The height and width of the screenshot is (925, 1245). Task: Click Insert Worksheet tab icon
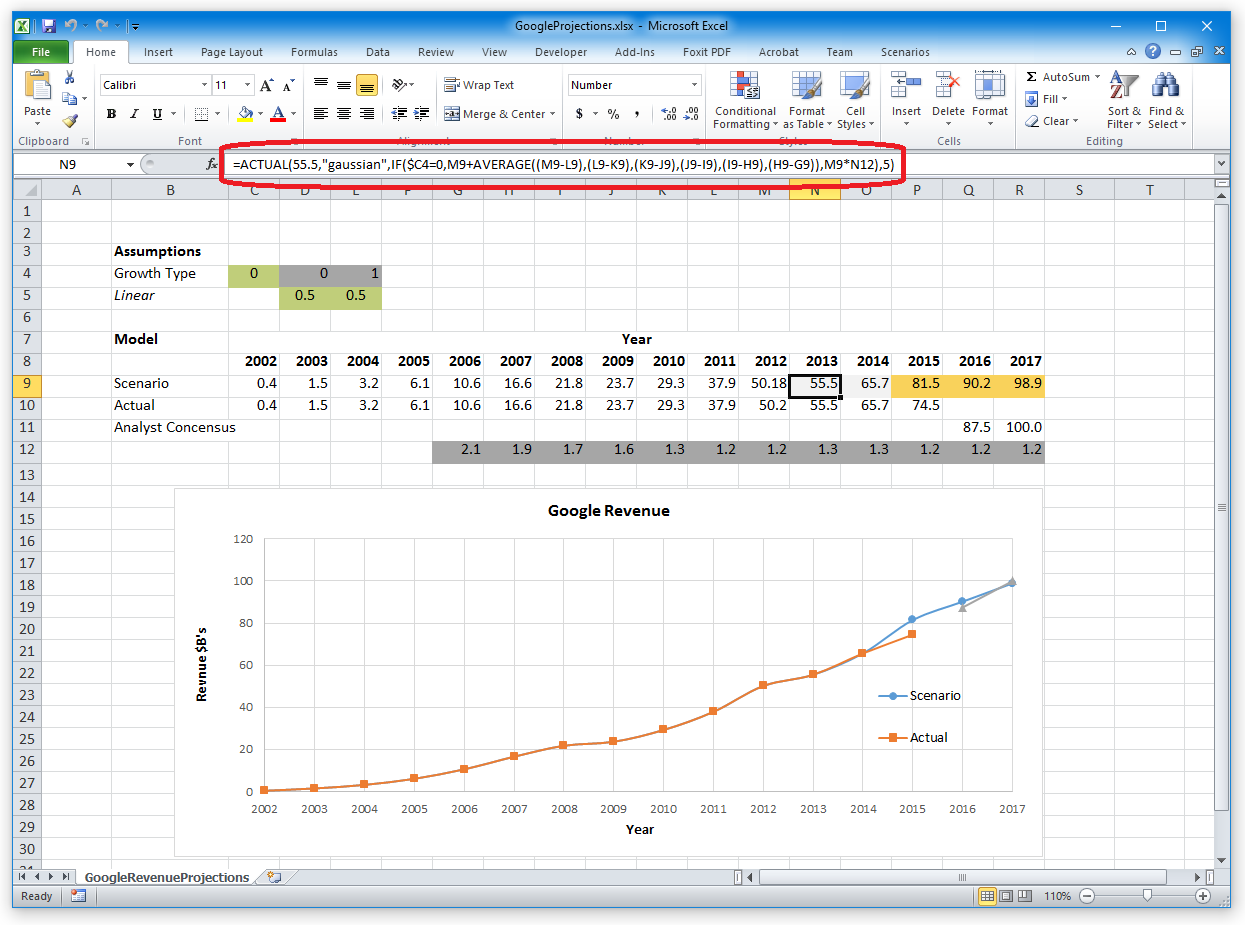274,877
